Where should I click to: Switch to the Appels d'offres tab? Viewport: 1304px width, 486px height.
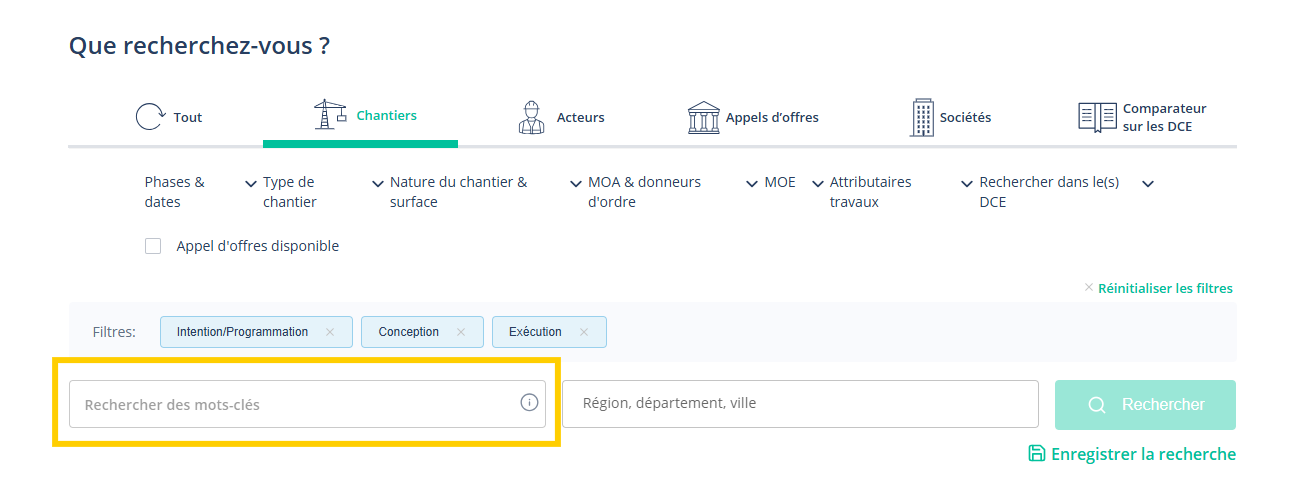(753, 117)
